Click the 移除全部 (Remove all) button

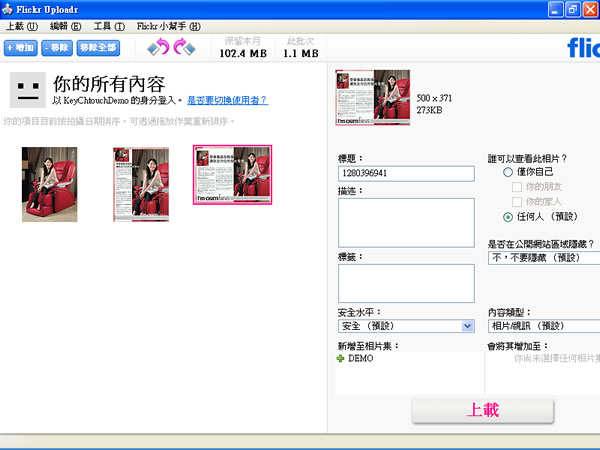pyautogui.click(x=98, y=47)
